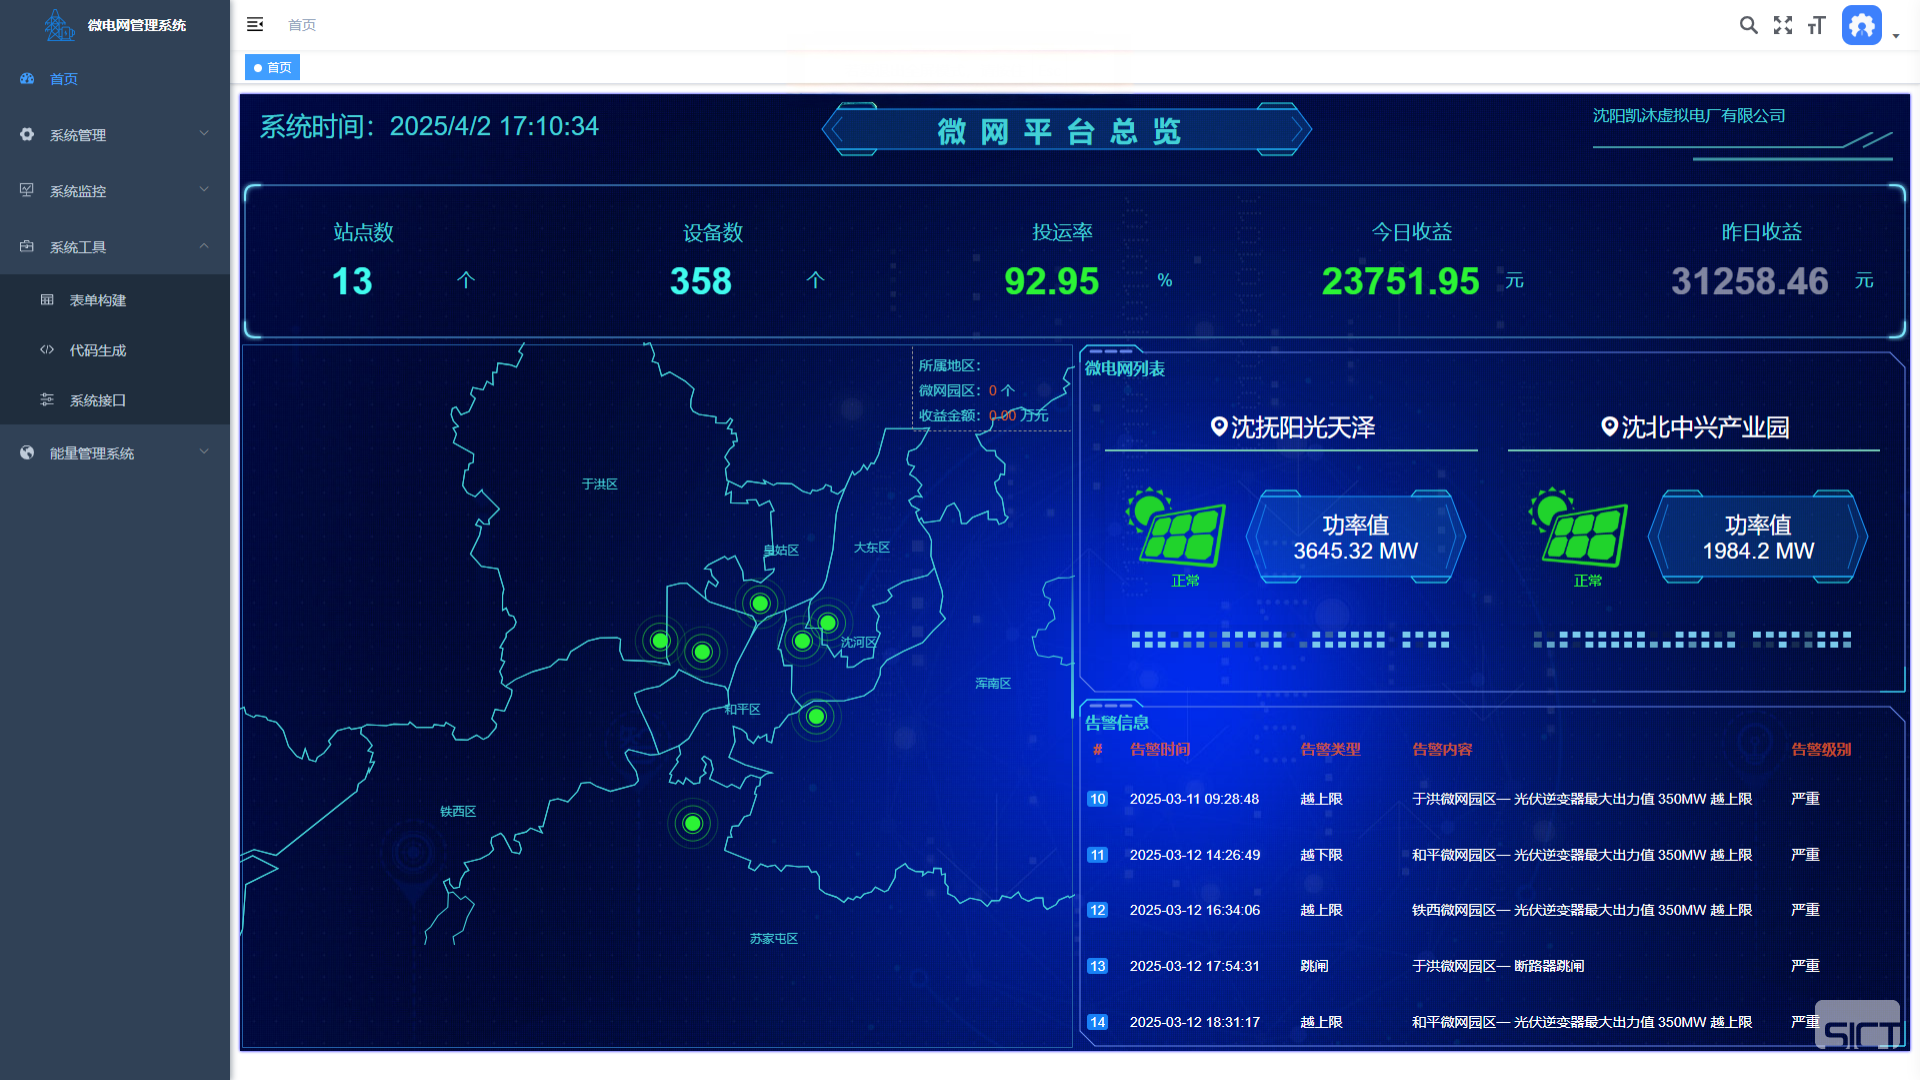Select green station marker in 苏家屯区
Viewport: 1920px width, 1080px height.
[x=693, y=824]
